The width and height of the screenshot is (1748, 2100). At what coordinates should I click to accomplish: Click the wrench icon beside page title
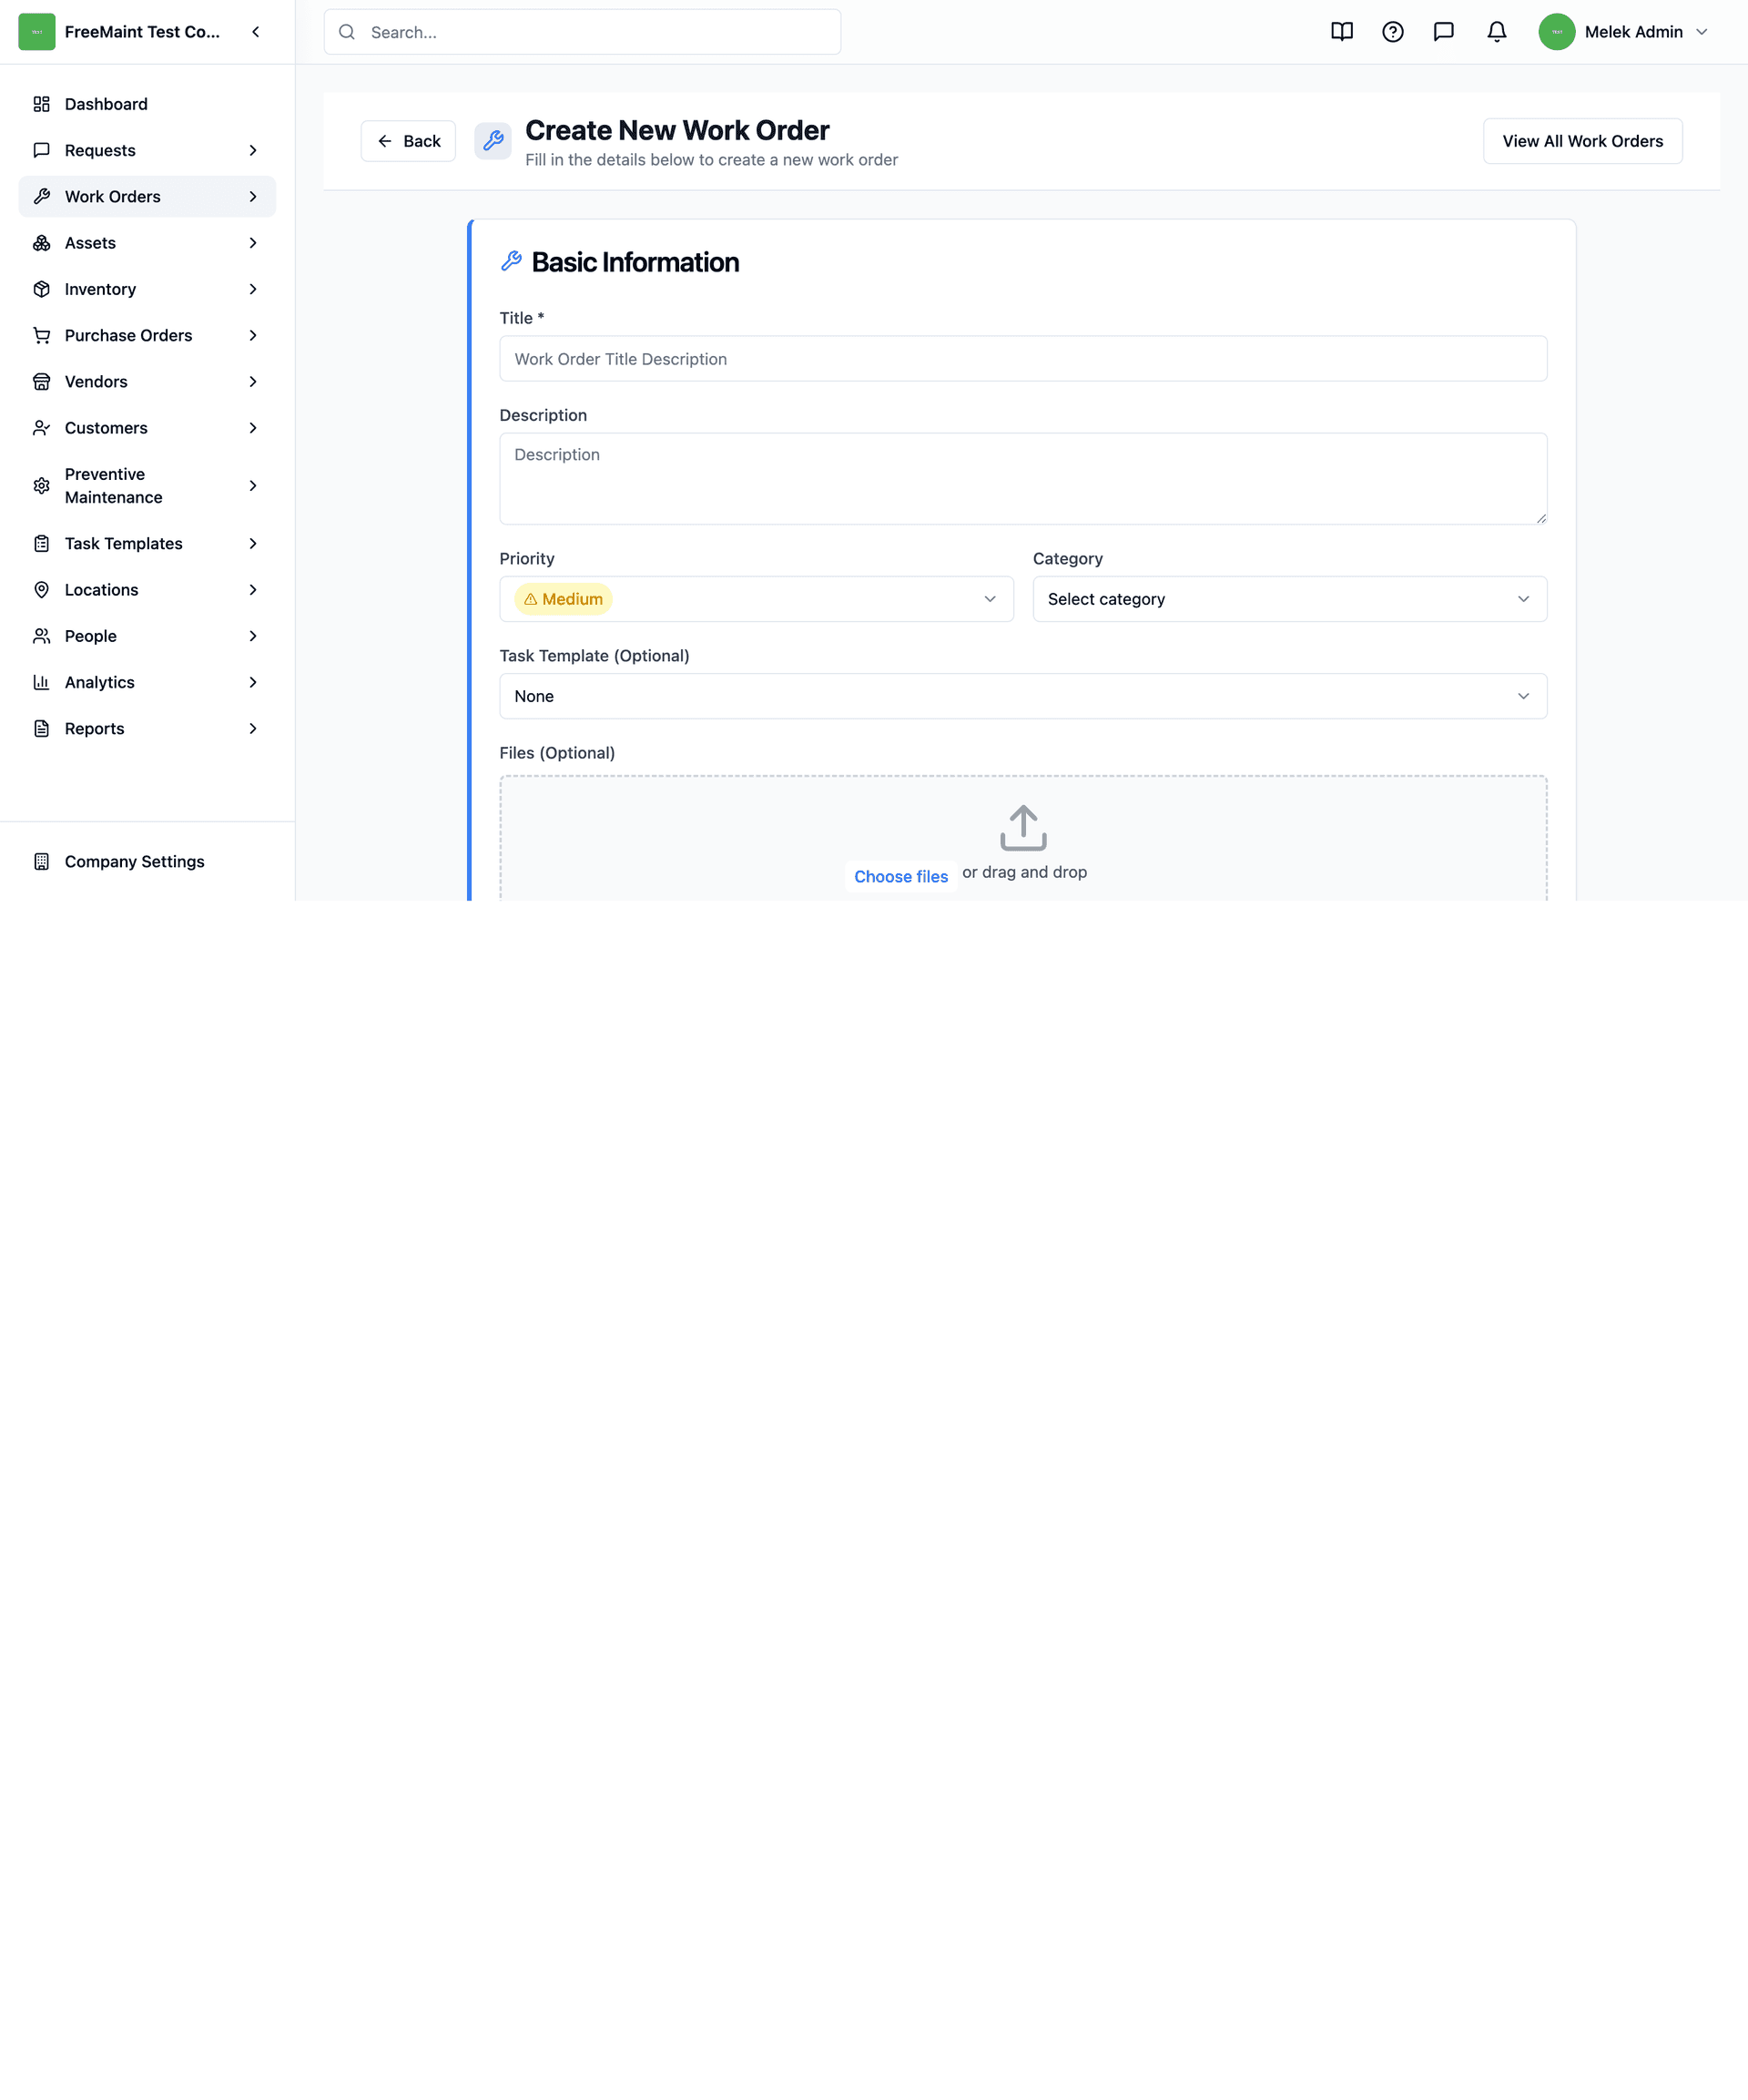(493, 141)
